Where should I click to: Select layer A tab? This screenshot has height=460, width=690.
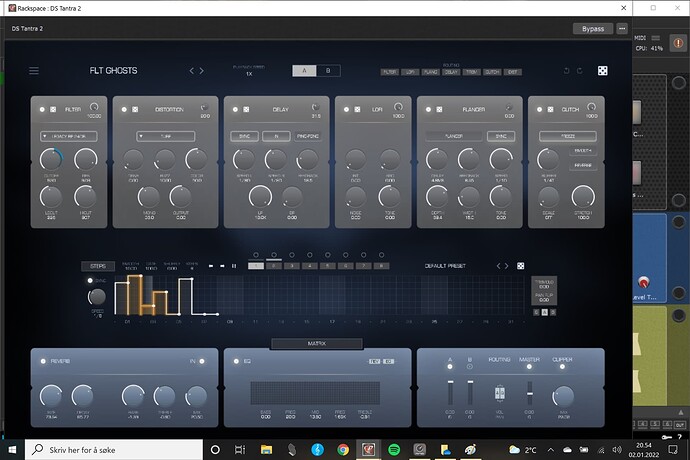tap(305, 71)
